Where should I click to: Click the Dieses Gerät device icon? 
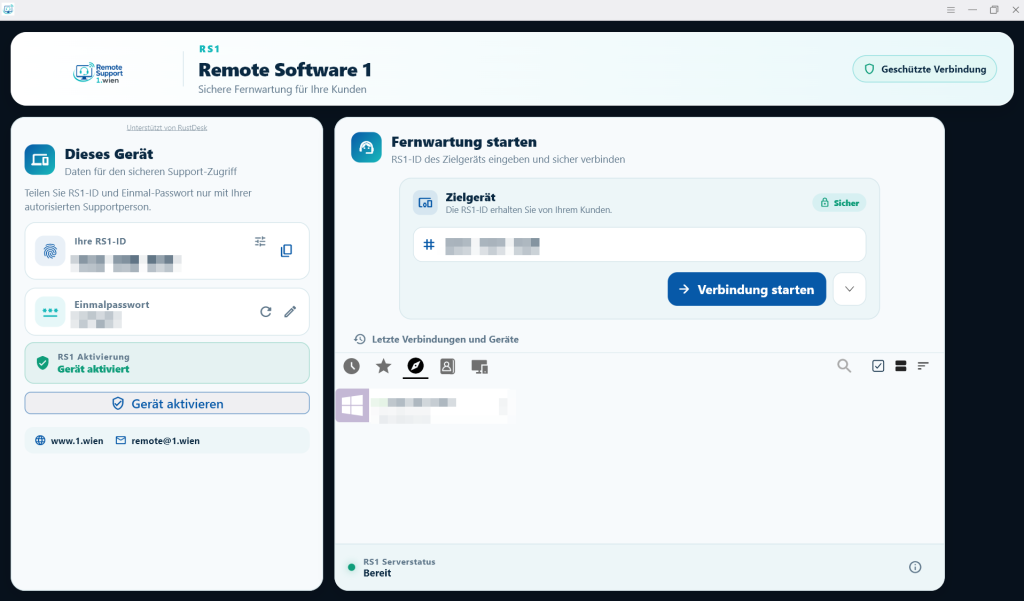tap(40, 160)
